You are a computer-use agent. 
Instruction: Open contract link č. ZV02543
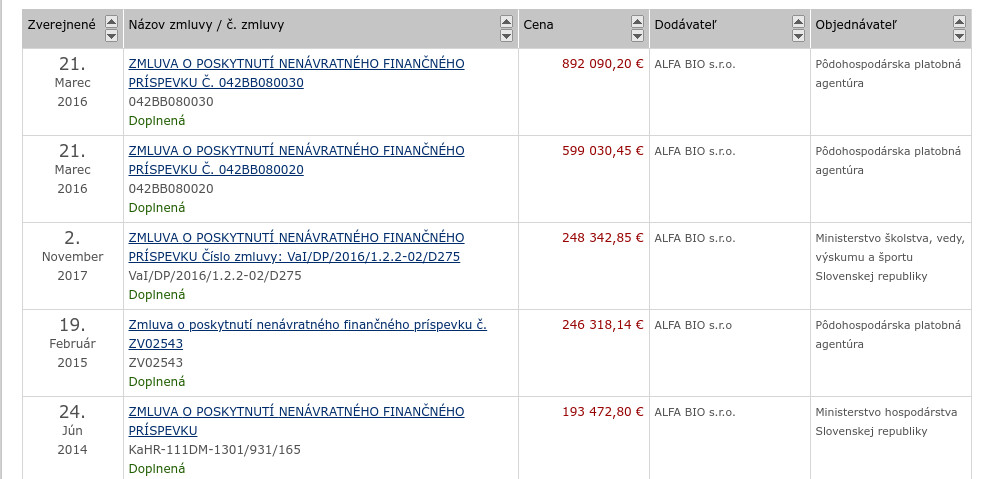click(x=307, y=334)
